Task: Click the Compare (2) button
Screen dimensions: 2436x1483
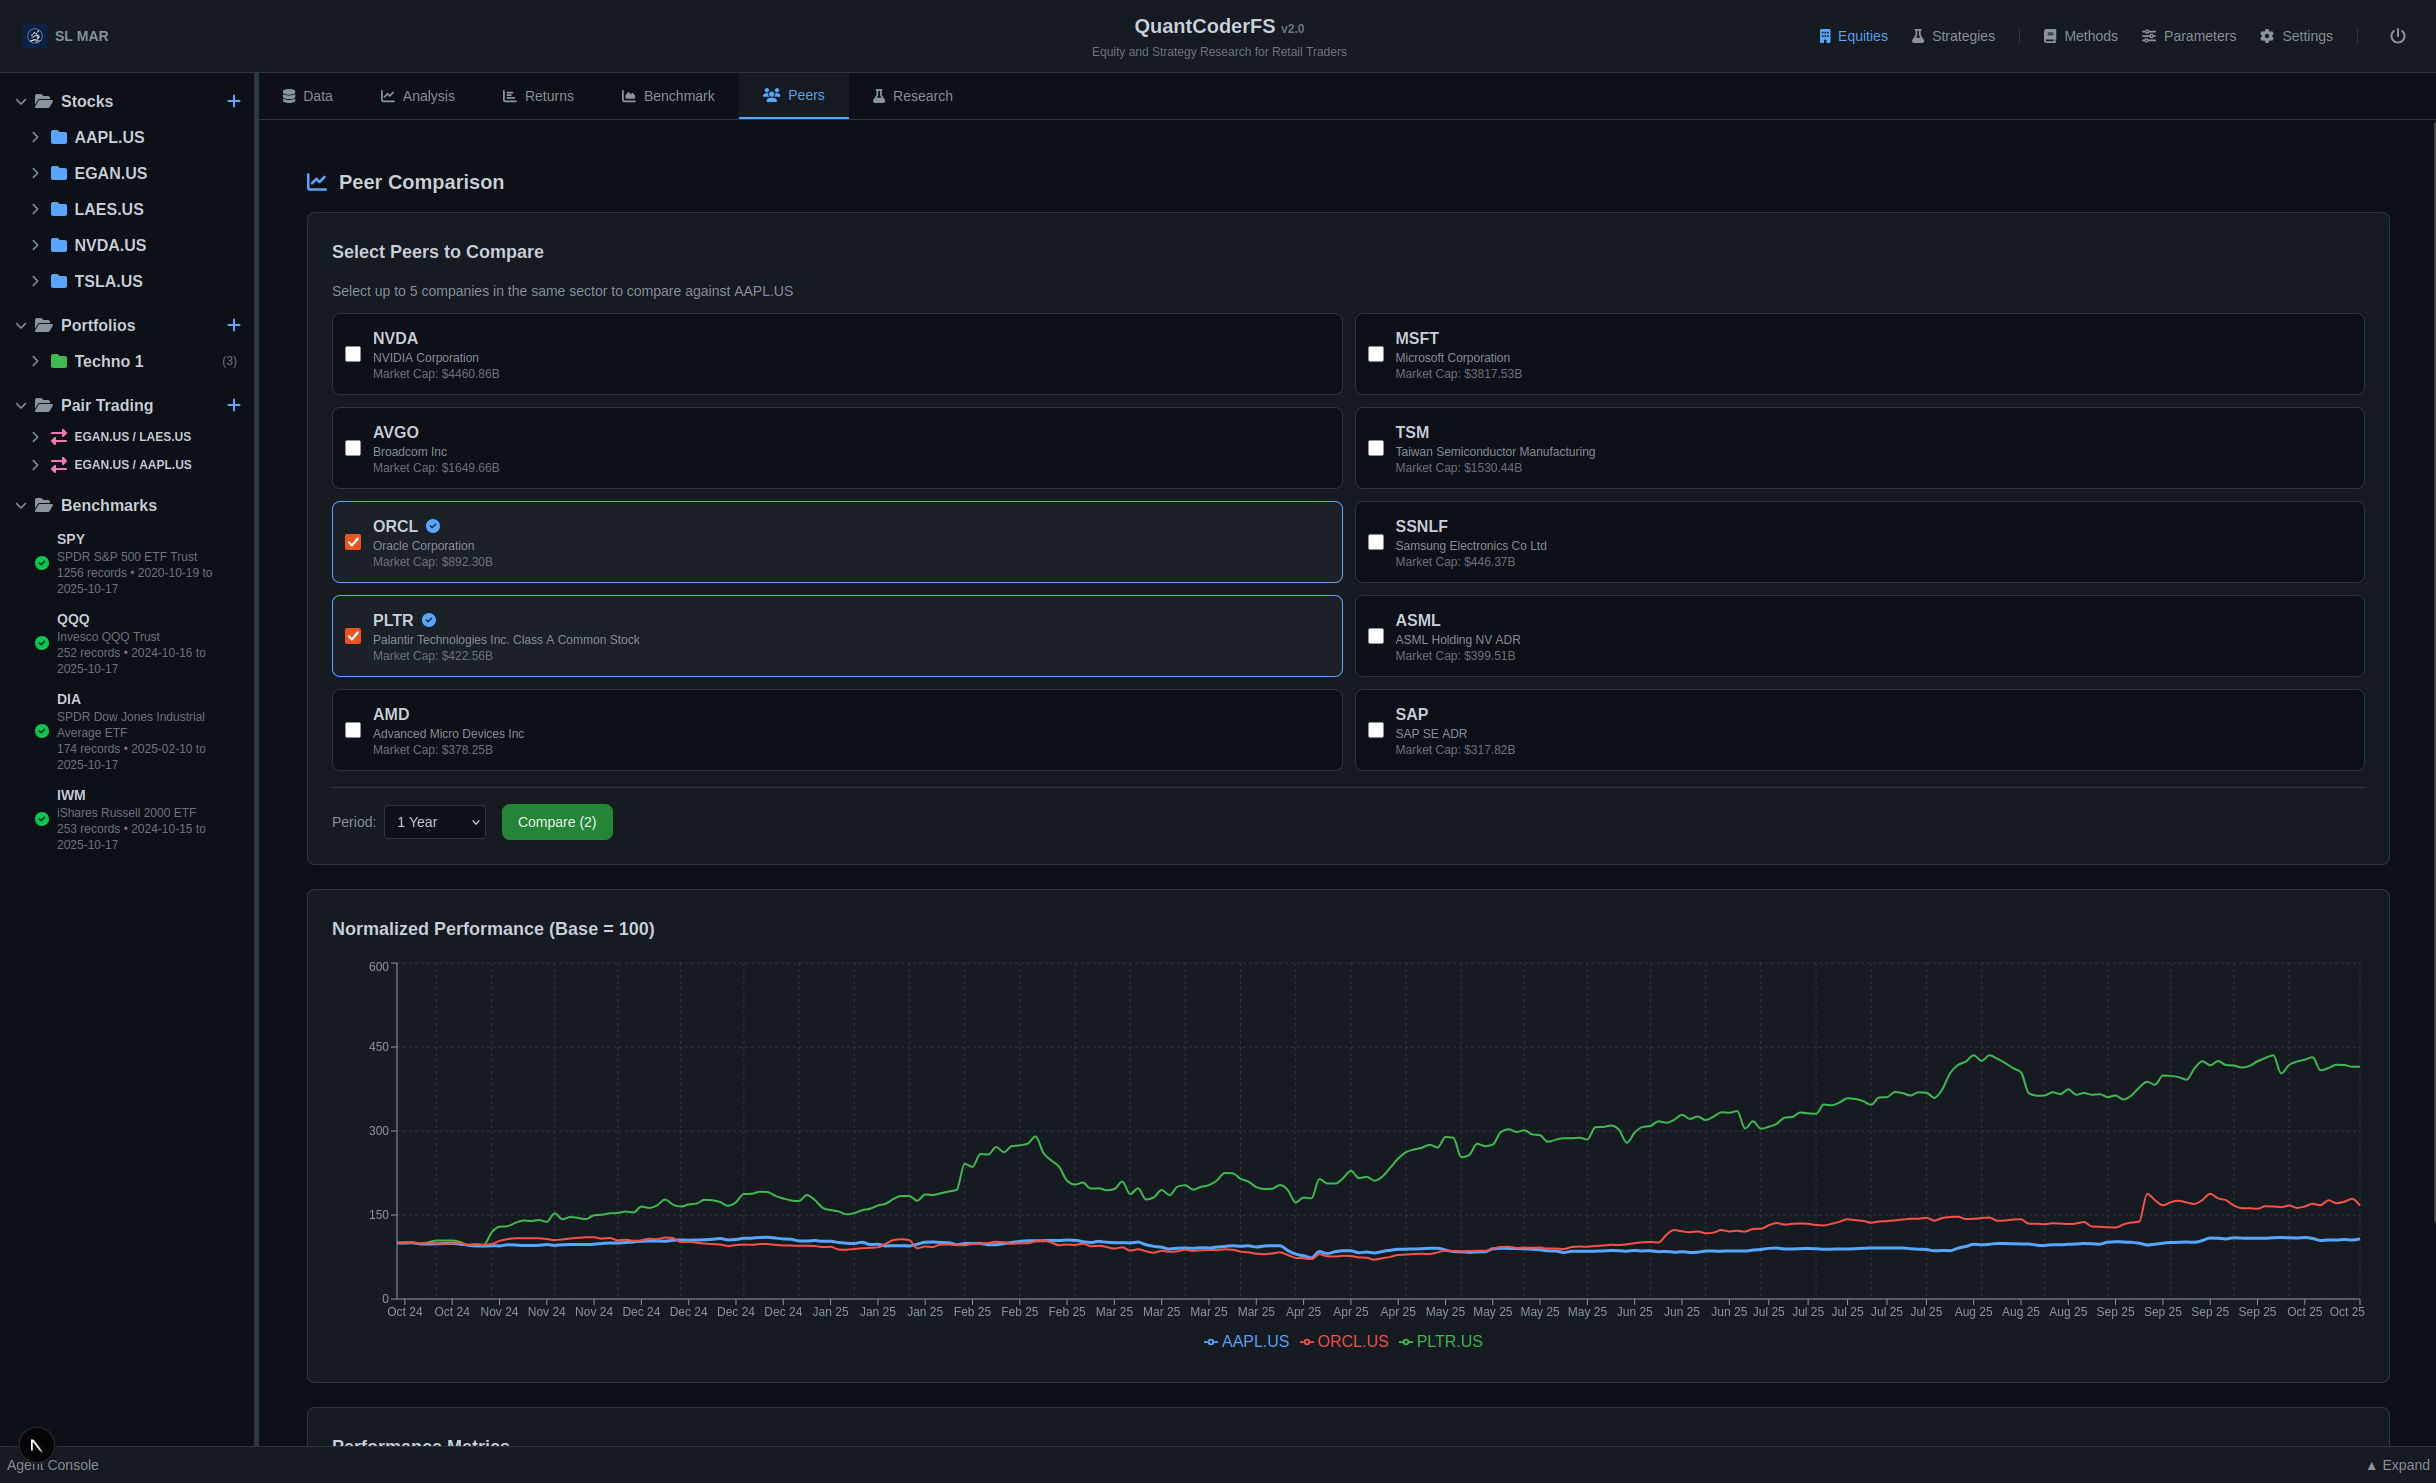Action: [x=556, y=821]
